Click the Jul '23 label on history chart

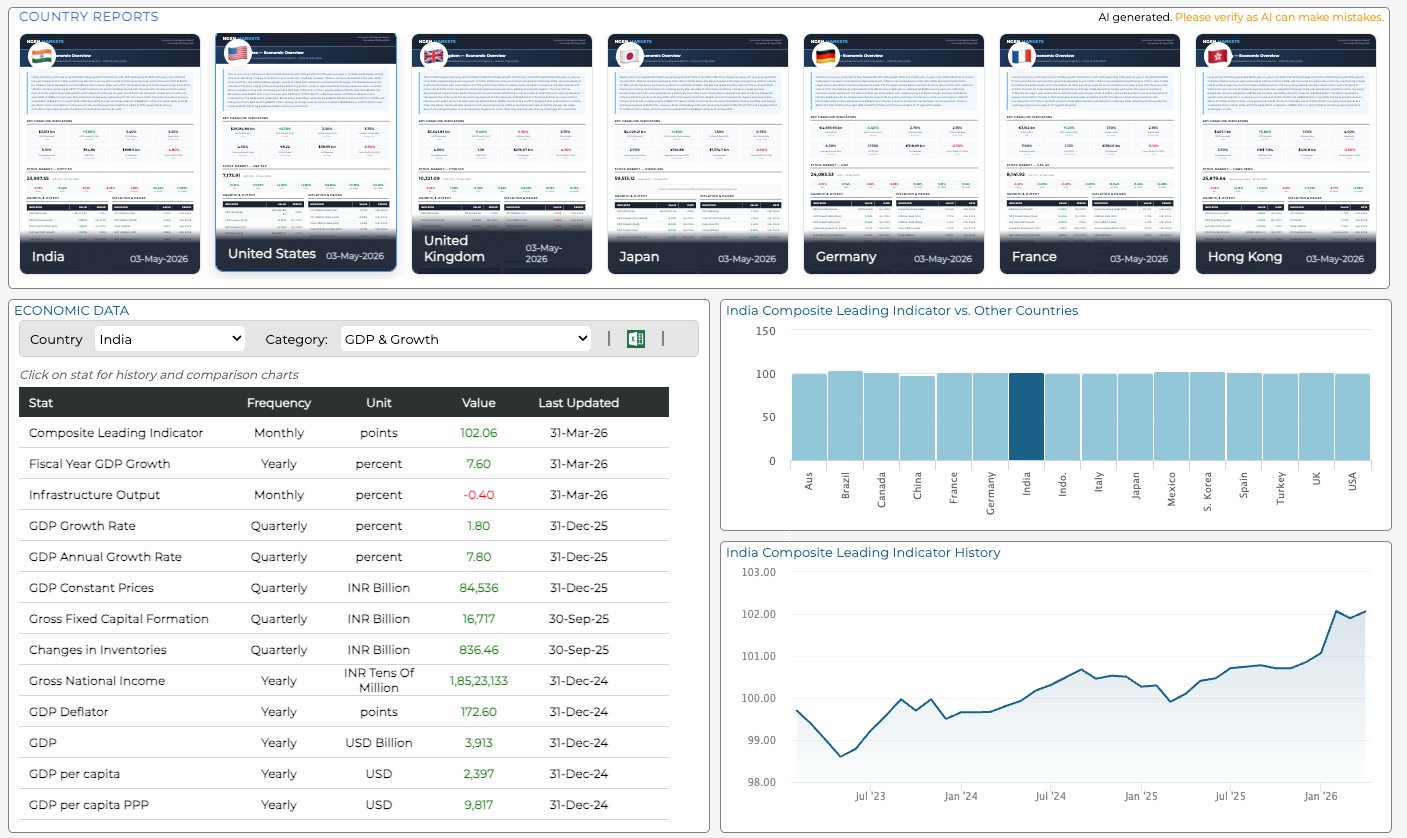click(x=871, y=796)
